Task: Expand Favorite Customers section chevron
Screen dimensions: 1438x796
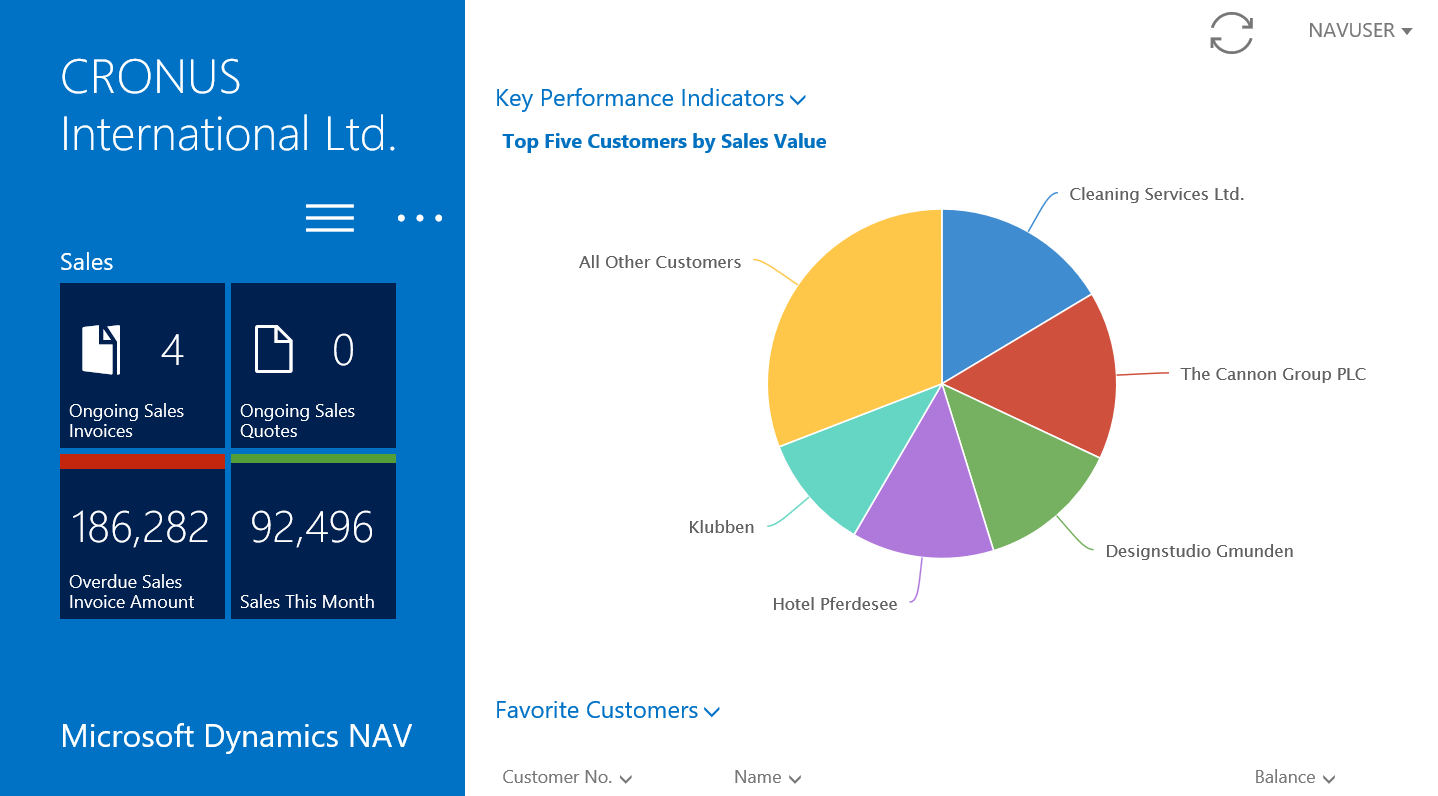Action: tap(712, 712)
